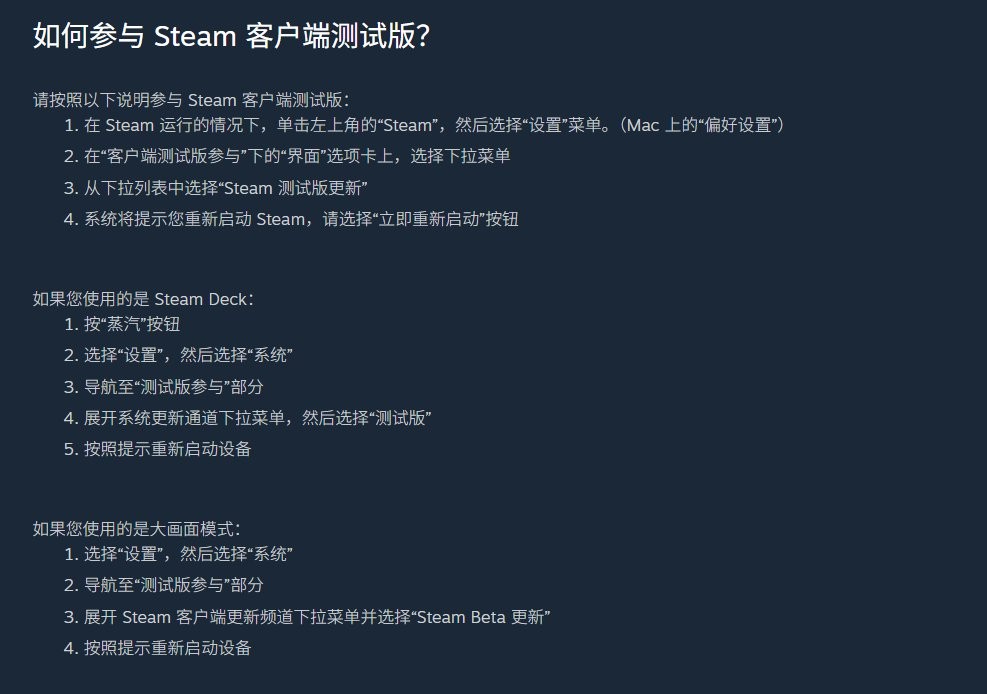Click the line "如果您使用的是 Steam Deck"

pos(144,299)
